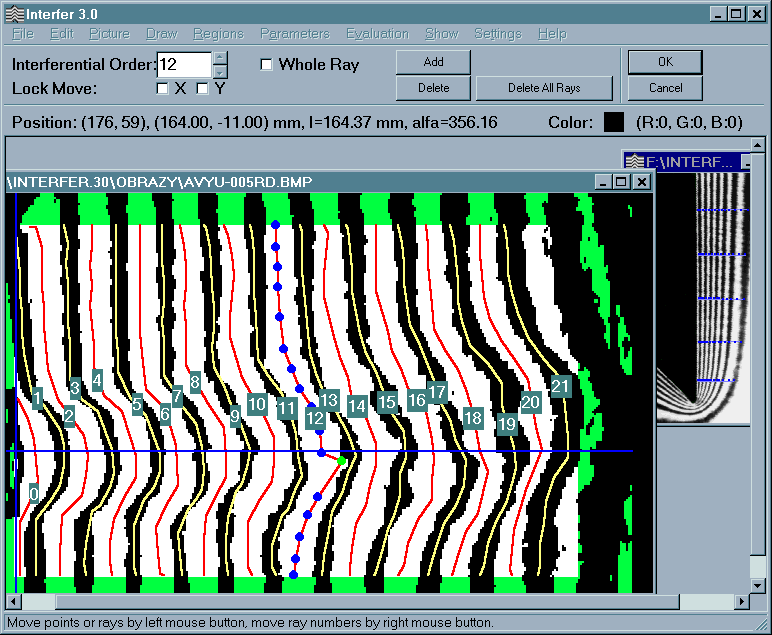Maximize the AVYU-005RD.BMP image window

pos(621,182)
